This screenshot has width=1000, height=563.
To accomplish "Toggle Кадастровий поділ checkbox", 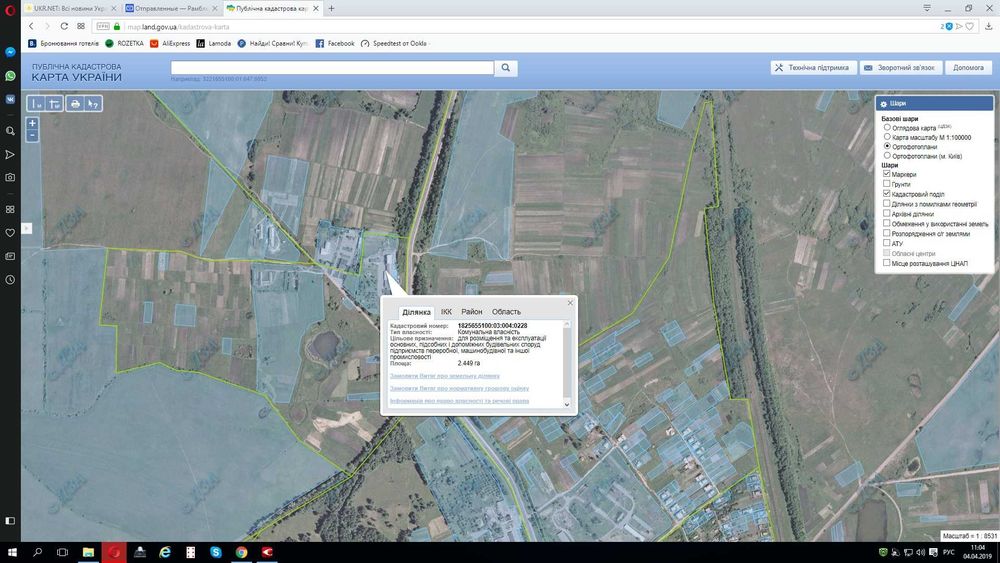I will (x=886, y=193).
